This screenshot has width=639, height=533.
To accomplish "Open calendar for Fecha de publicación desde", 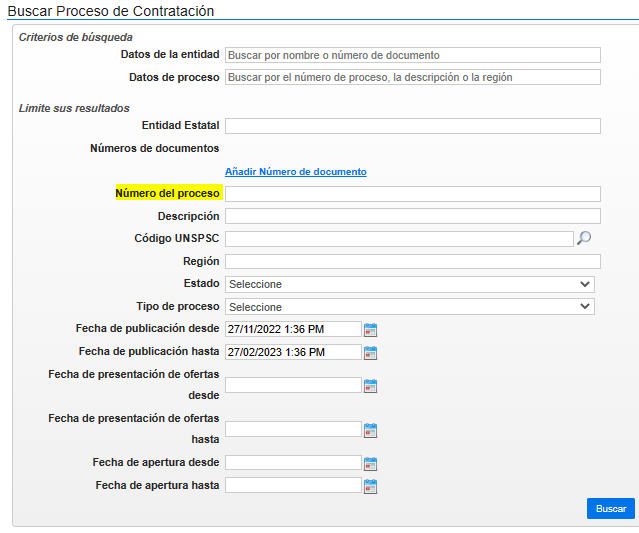I will [x=370, y=329].
